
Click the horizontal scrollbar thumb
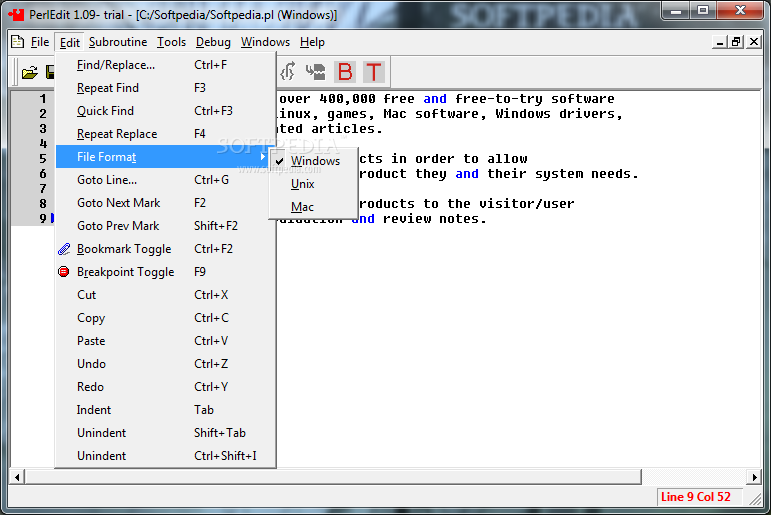[x=333, y=477]
